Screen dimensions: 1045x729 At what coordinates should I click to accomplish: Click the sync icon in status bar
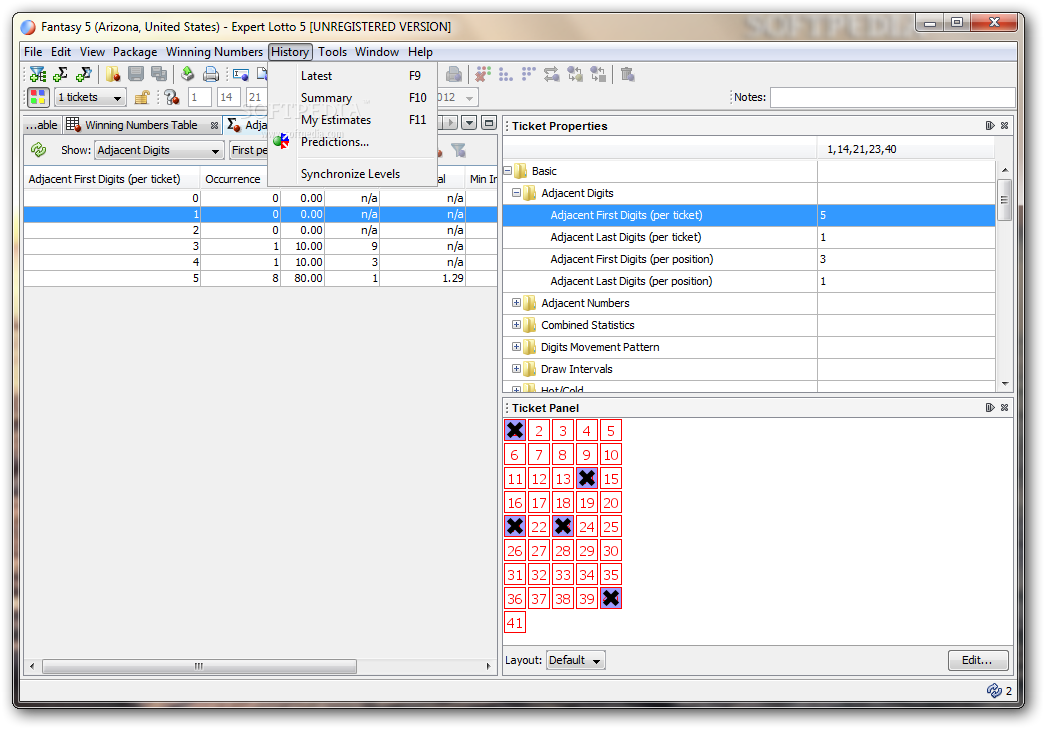[994, 690]
